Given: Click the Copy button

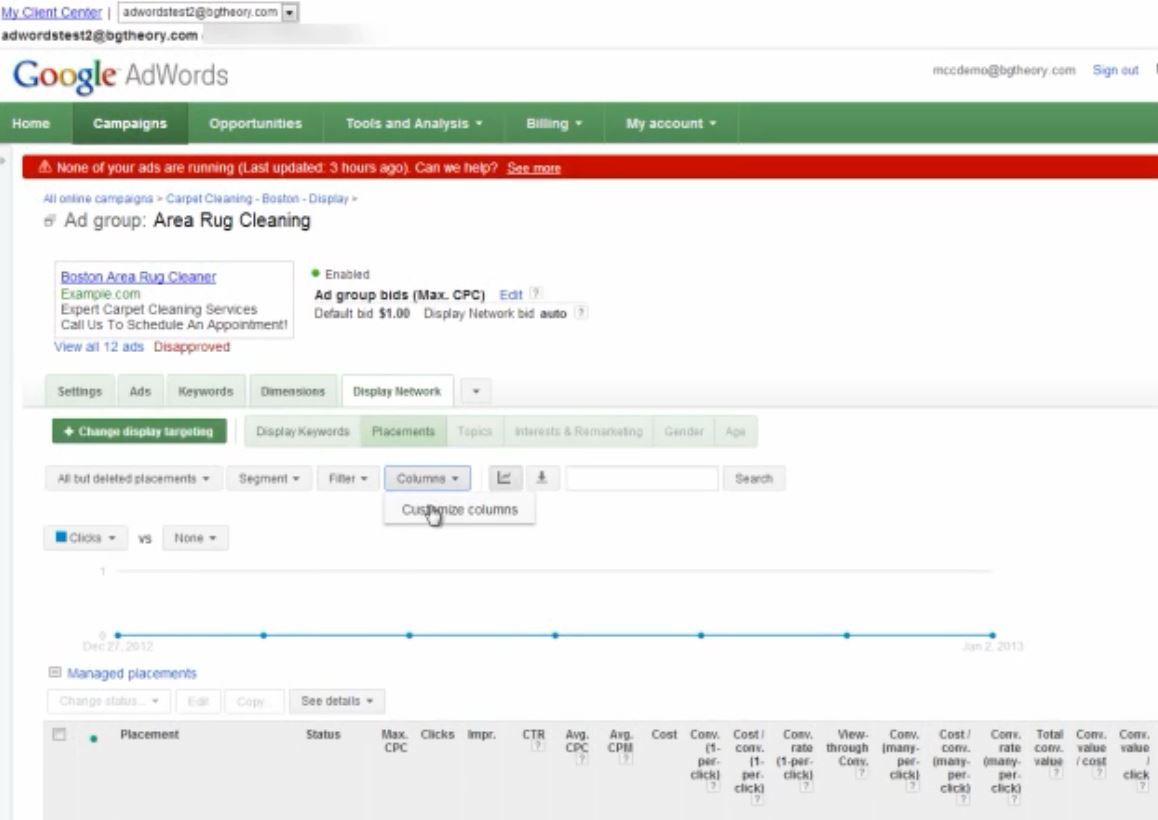Looking at the screenshot, I should [x=254, y=701].
